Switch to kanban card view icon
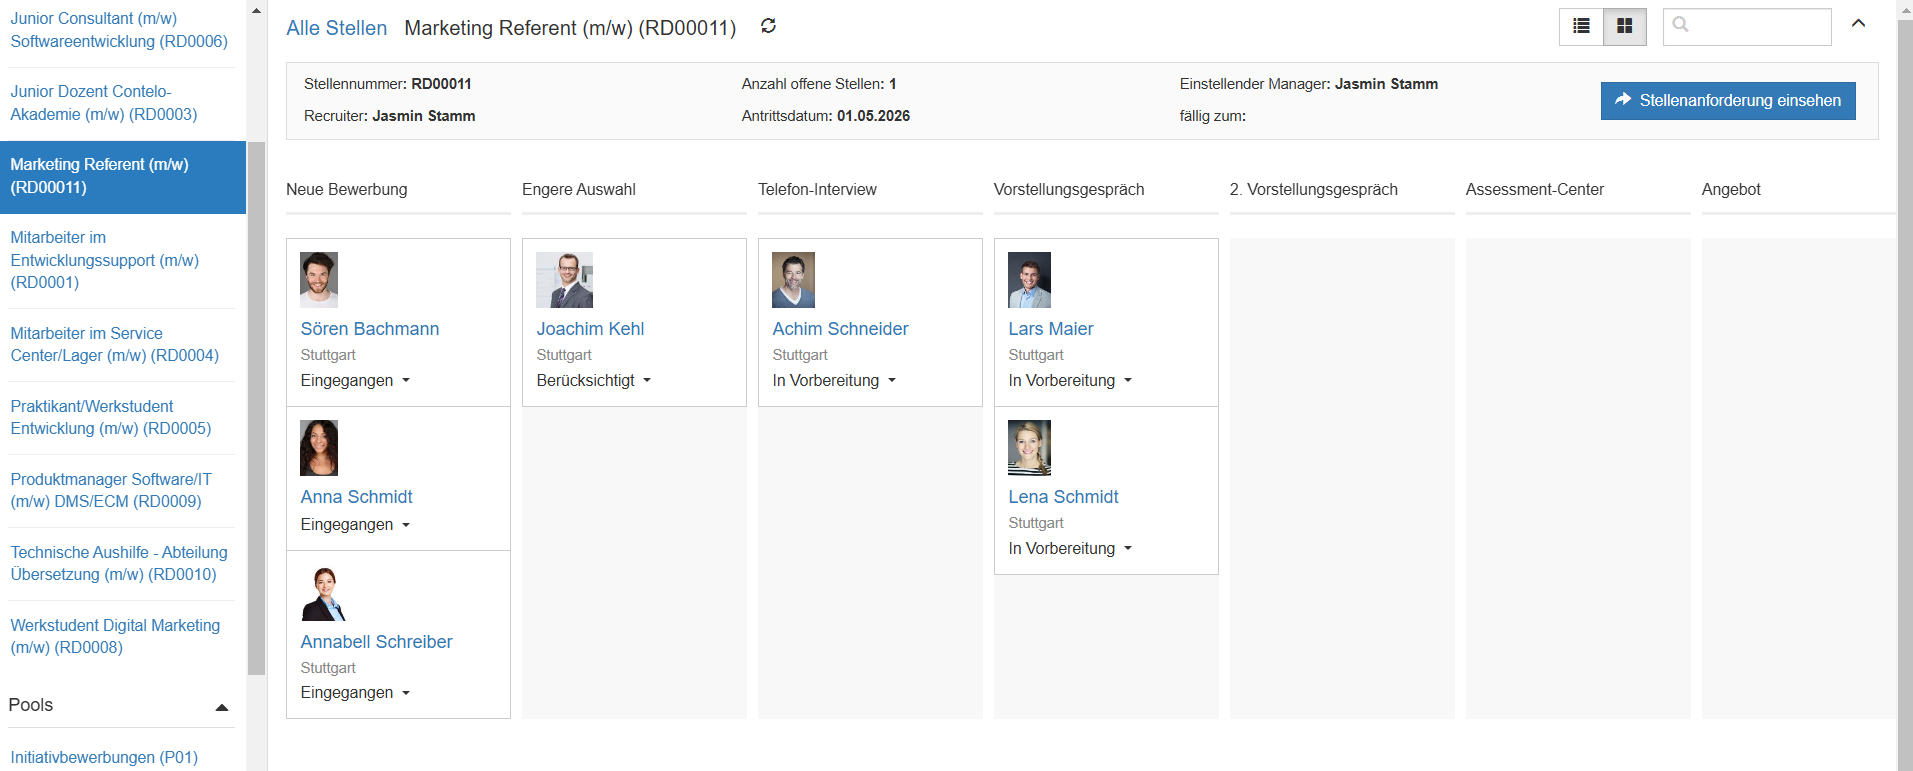Screen dimensions: 1913x771 pos(1625,27)
